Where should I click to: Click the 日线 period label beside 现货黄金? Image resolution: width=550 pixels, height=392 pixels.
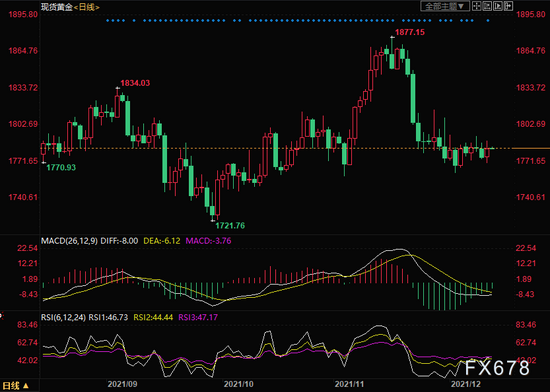87,7
